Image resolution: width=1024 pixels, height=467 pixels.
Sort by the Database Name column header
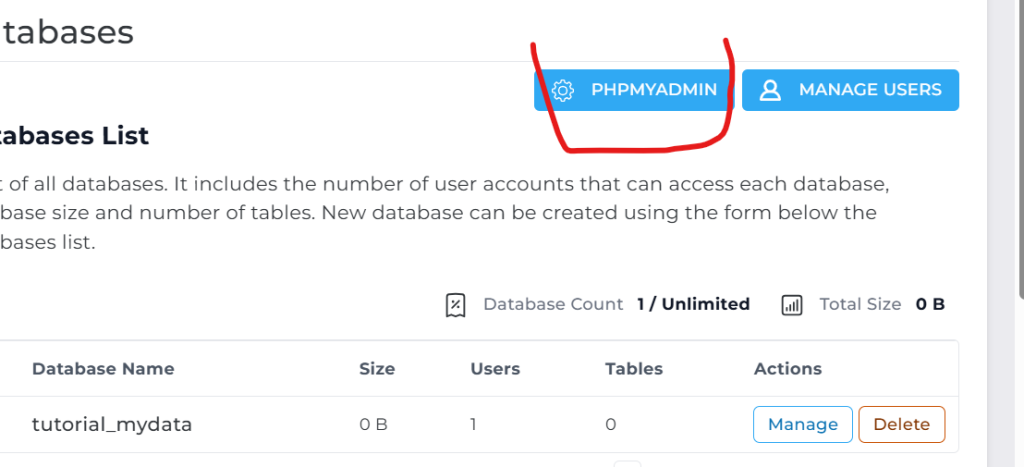103,369
